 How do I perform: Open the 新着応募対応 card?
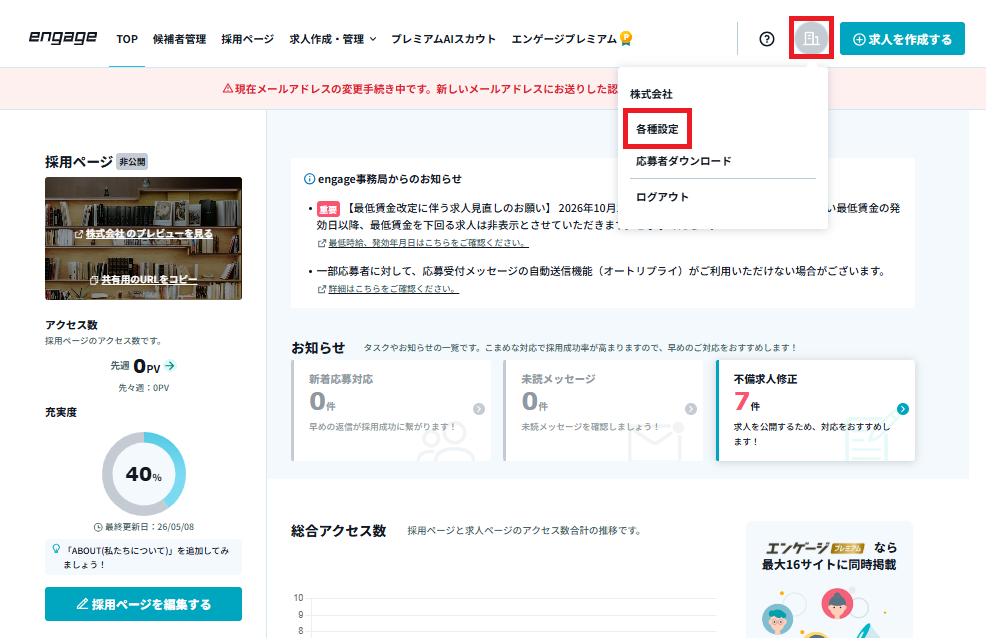pos(391,410)
